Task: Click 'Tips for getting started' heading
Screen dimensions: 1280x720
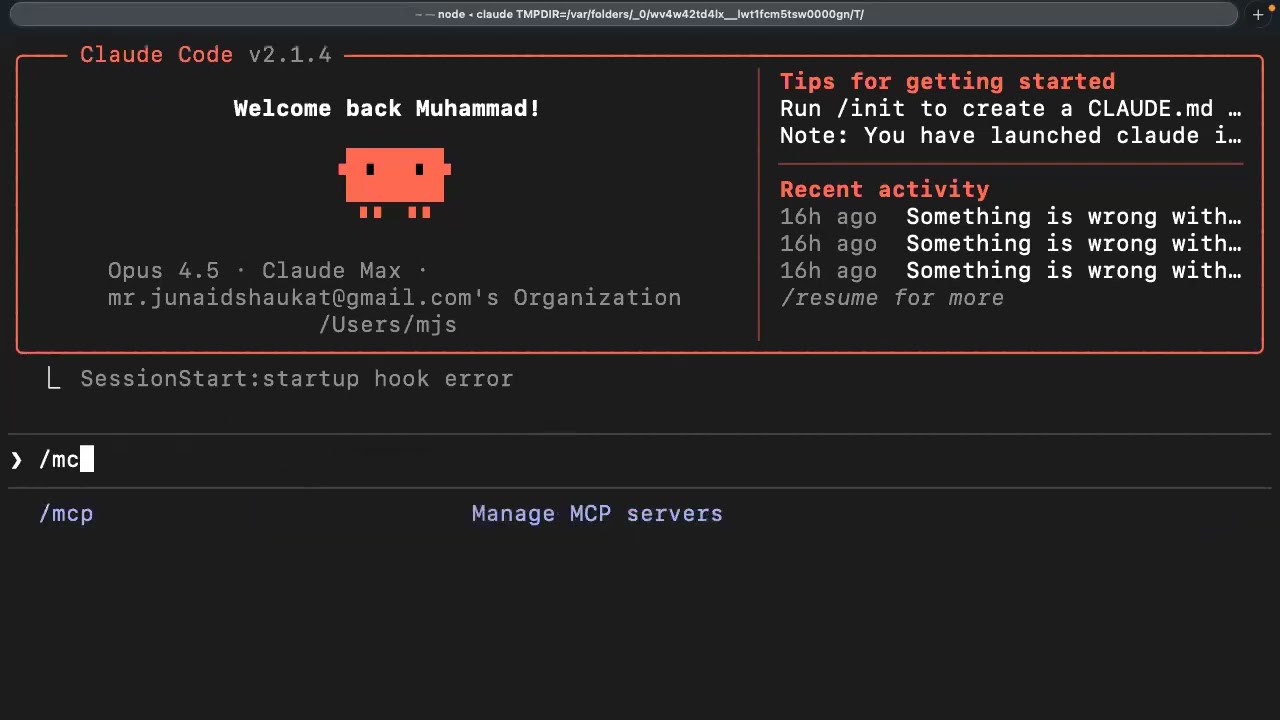Action: coord(947,82)
